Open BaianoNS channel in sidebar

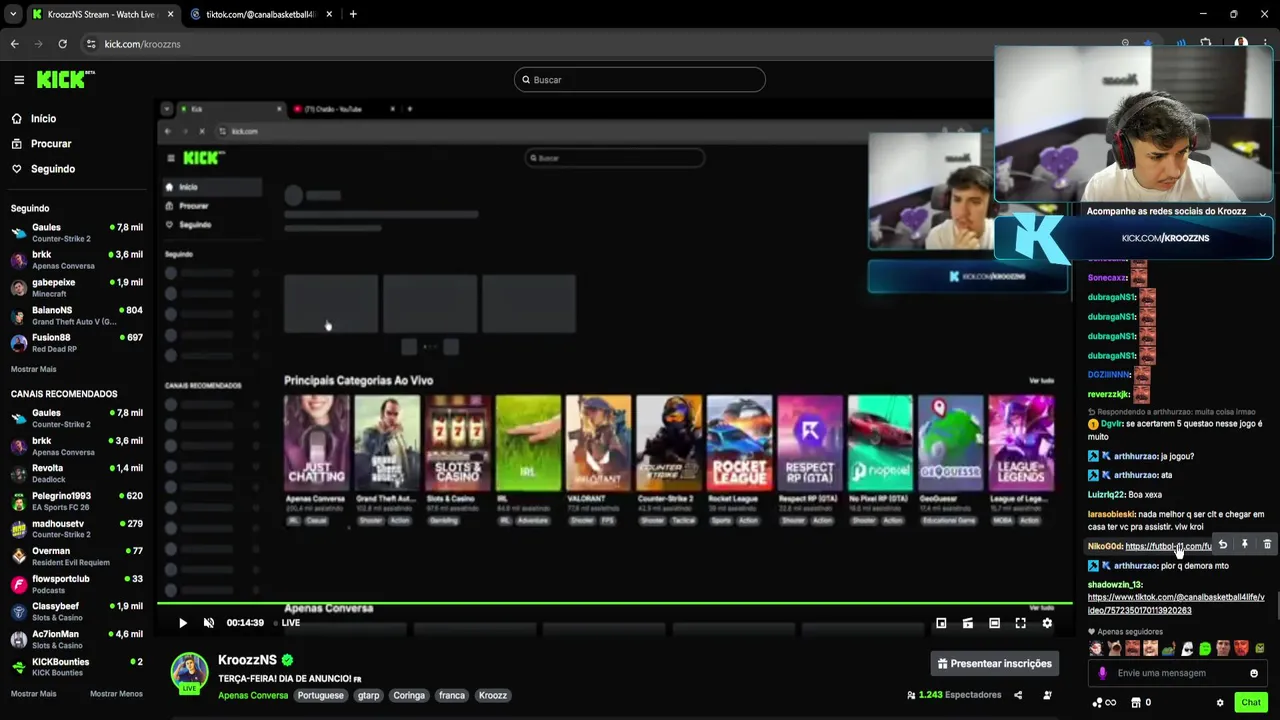77,315
